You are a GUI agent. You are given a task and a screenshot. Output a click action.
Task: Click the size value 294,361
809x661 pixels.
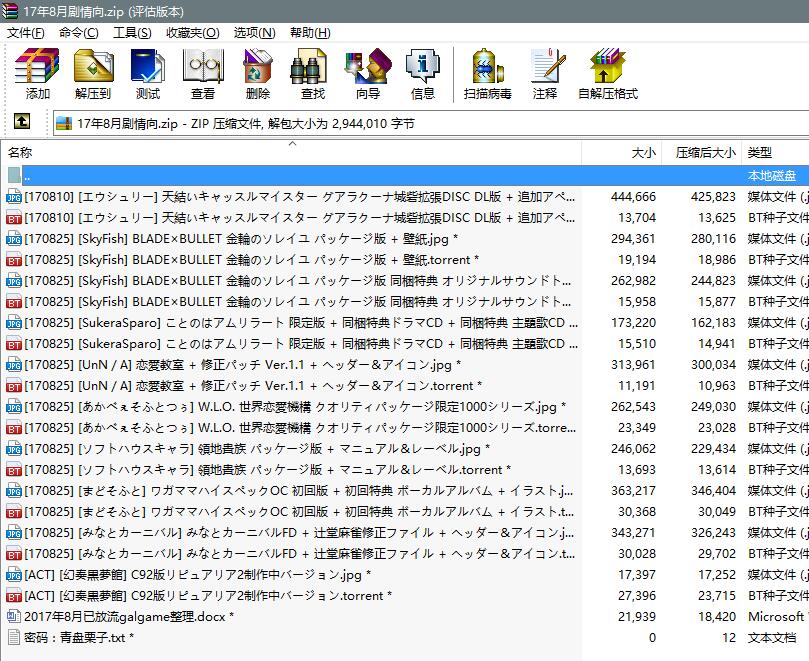click(633, 239)
